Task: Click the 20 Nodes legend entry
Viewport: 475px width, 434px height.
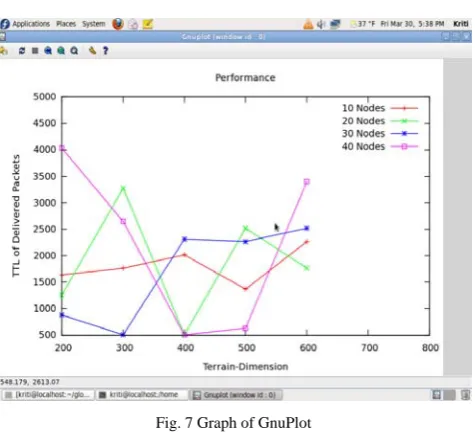Action: [x=380, y=121]
